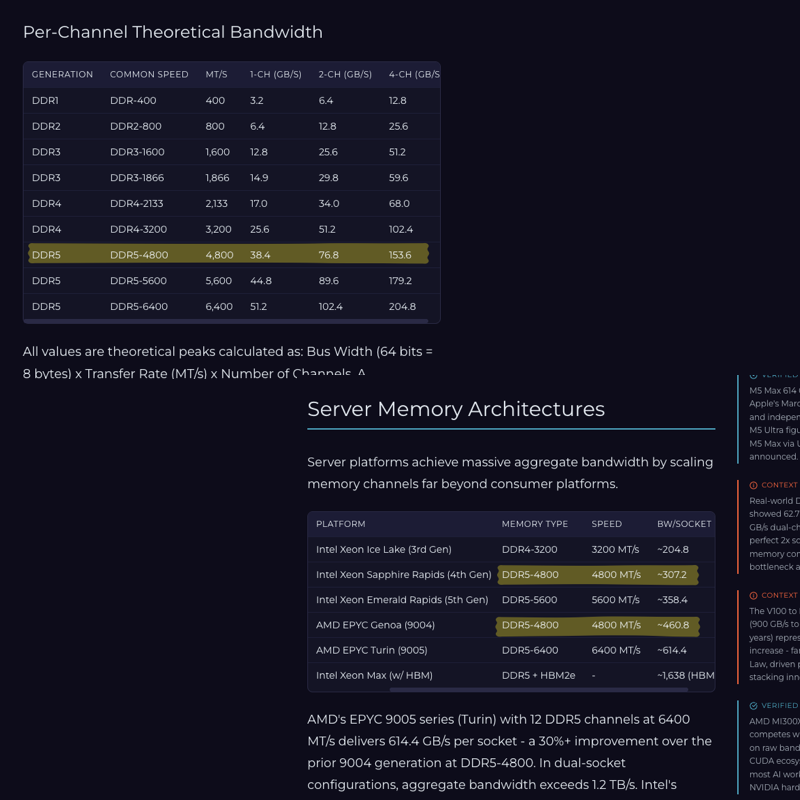Screen dimensions: 800x800
Task: Click 'Intel Xeon Max (w/ HBM)' platform
Action: coord(374,676)
